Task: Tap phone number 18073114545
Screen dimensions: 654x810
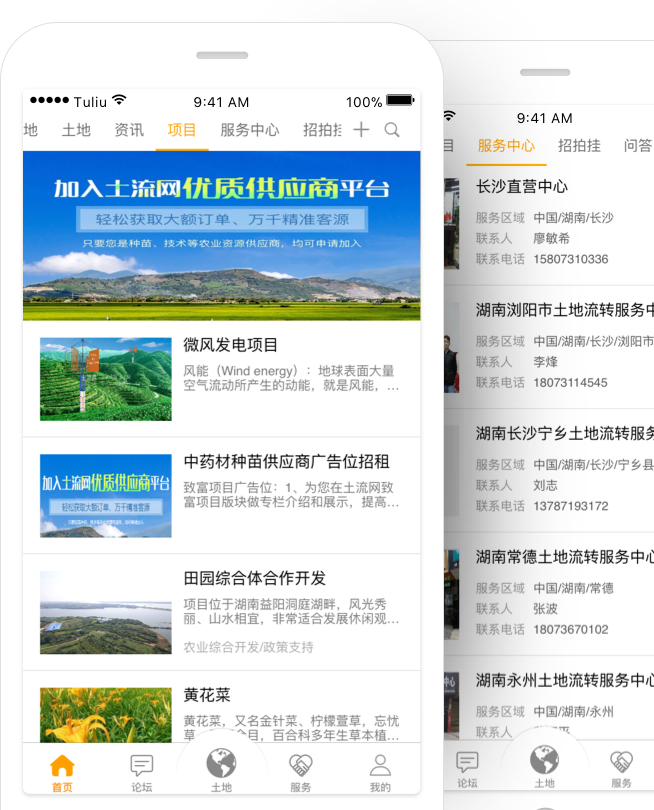Action: click(570, 382)
